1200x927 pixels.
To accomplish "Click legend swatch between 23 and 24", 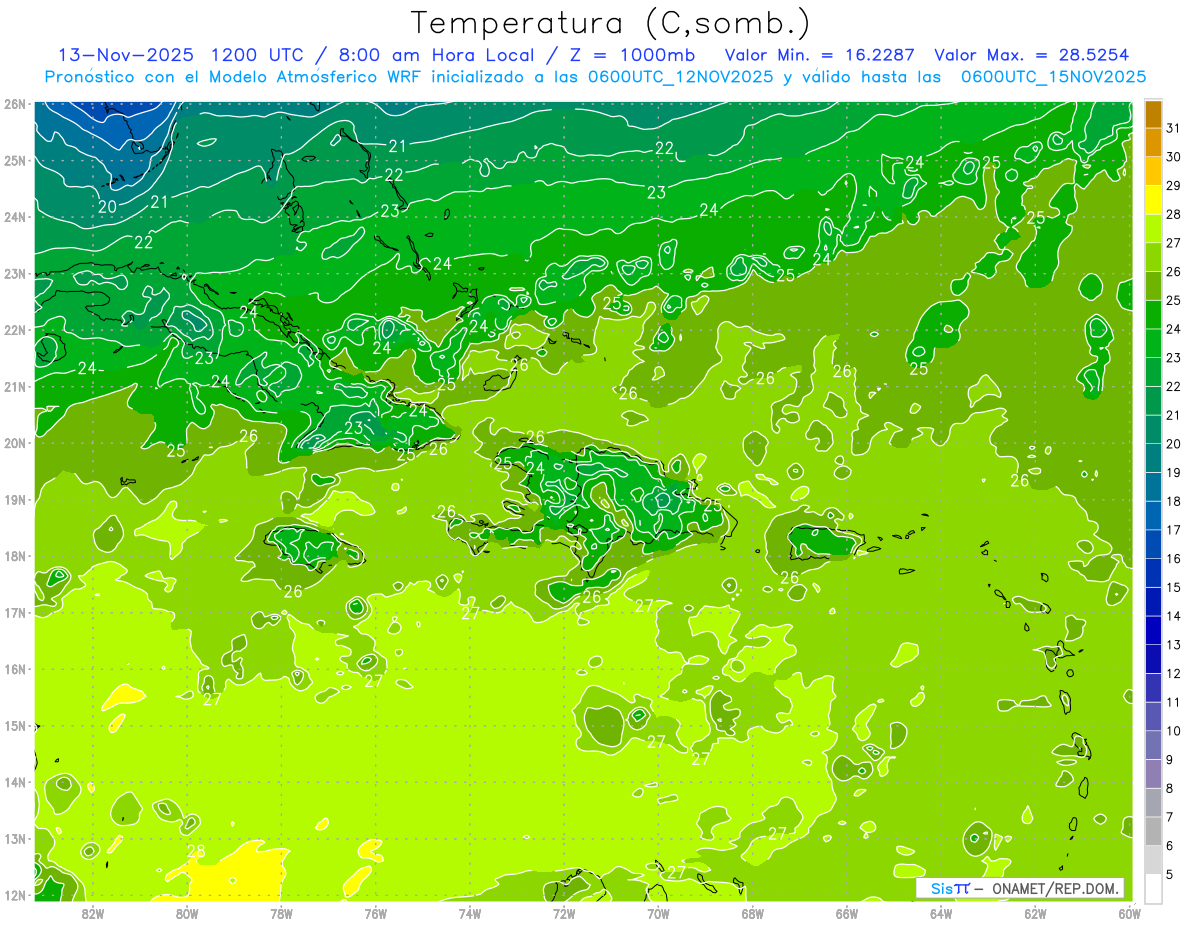I will point(1154,344).
